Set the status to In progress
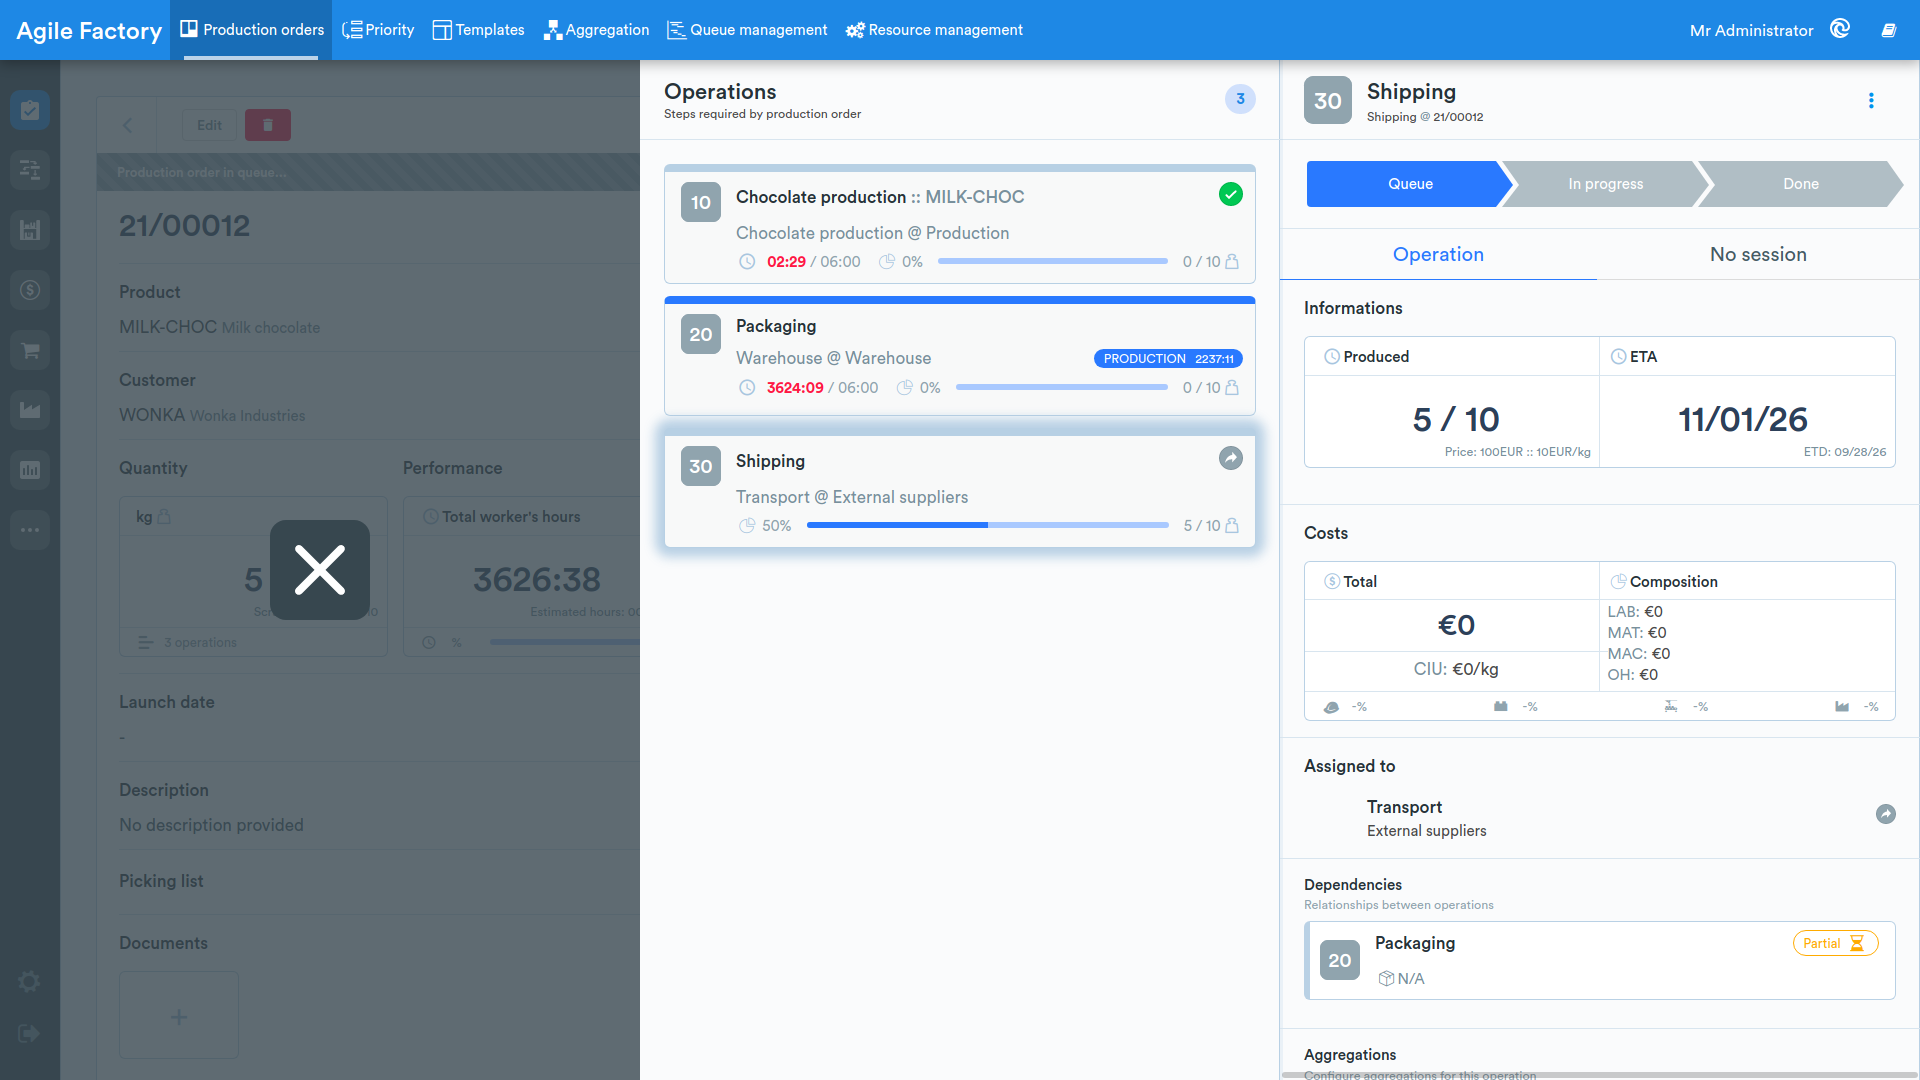Screen dimensions: 1920x1080 pyautogui.click(x=1605, y=184)
